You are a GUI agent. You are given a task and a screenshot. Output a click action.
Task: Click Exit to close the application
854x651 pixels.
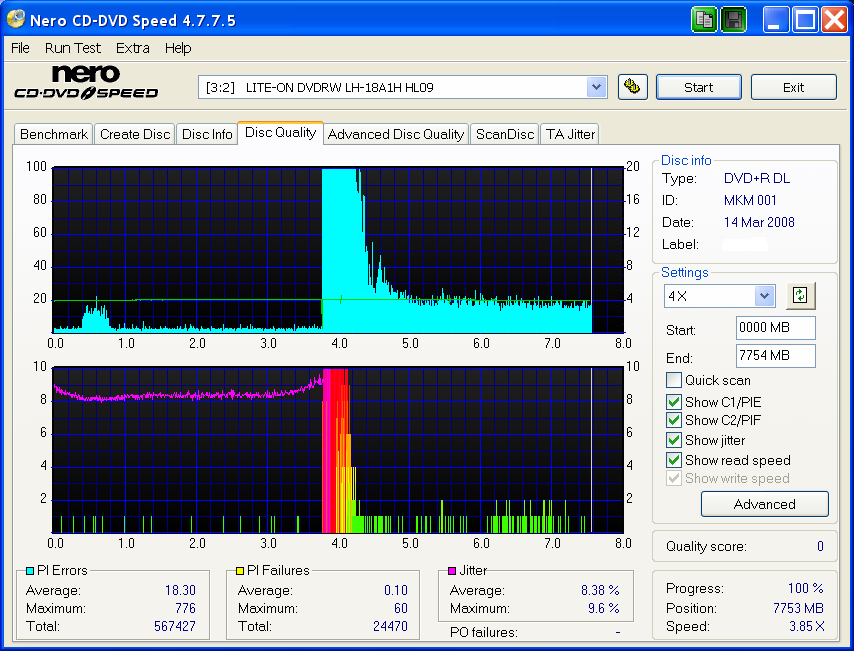[x=793, y=87]
